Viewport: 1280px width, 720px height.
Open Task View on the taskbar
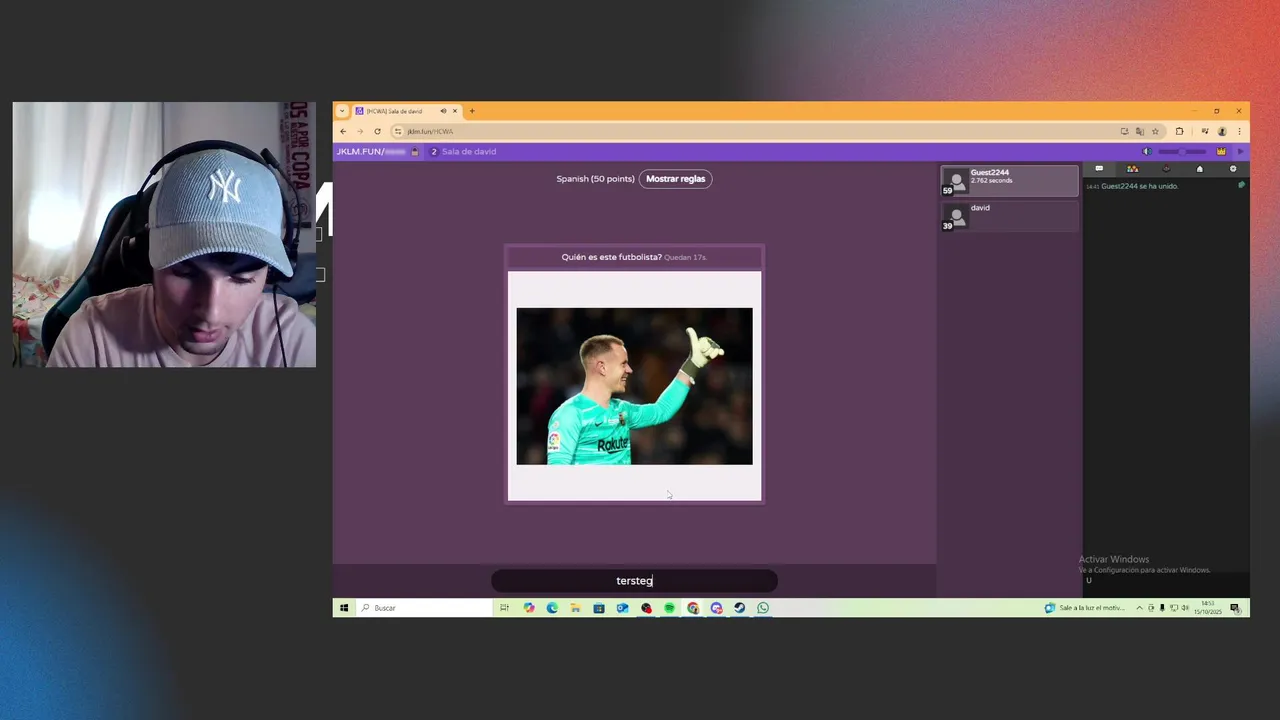(504, 608)
